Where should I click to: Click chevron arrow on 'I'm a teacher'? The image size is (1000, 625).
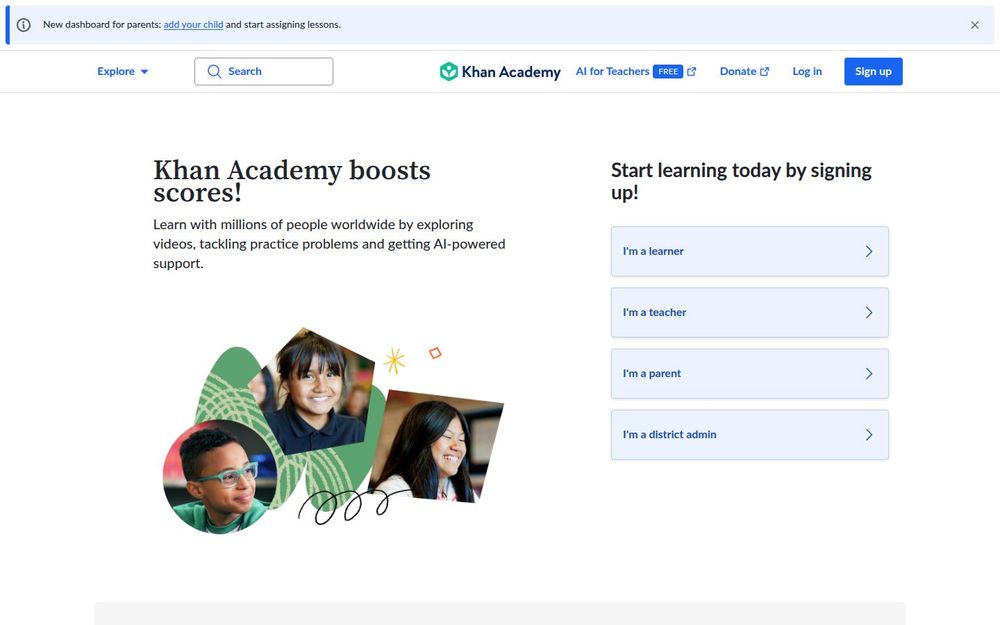(869, 312)
